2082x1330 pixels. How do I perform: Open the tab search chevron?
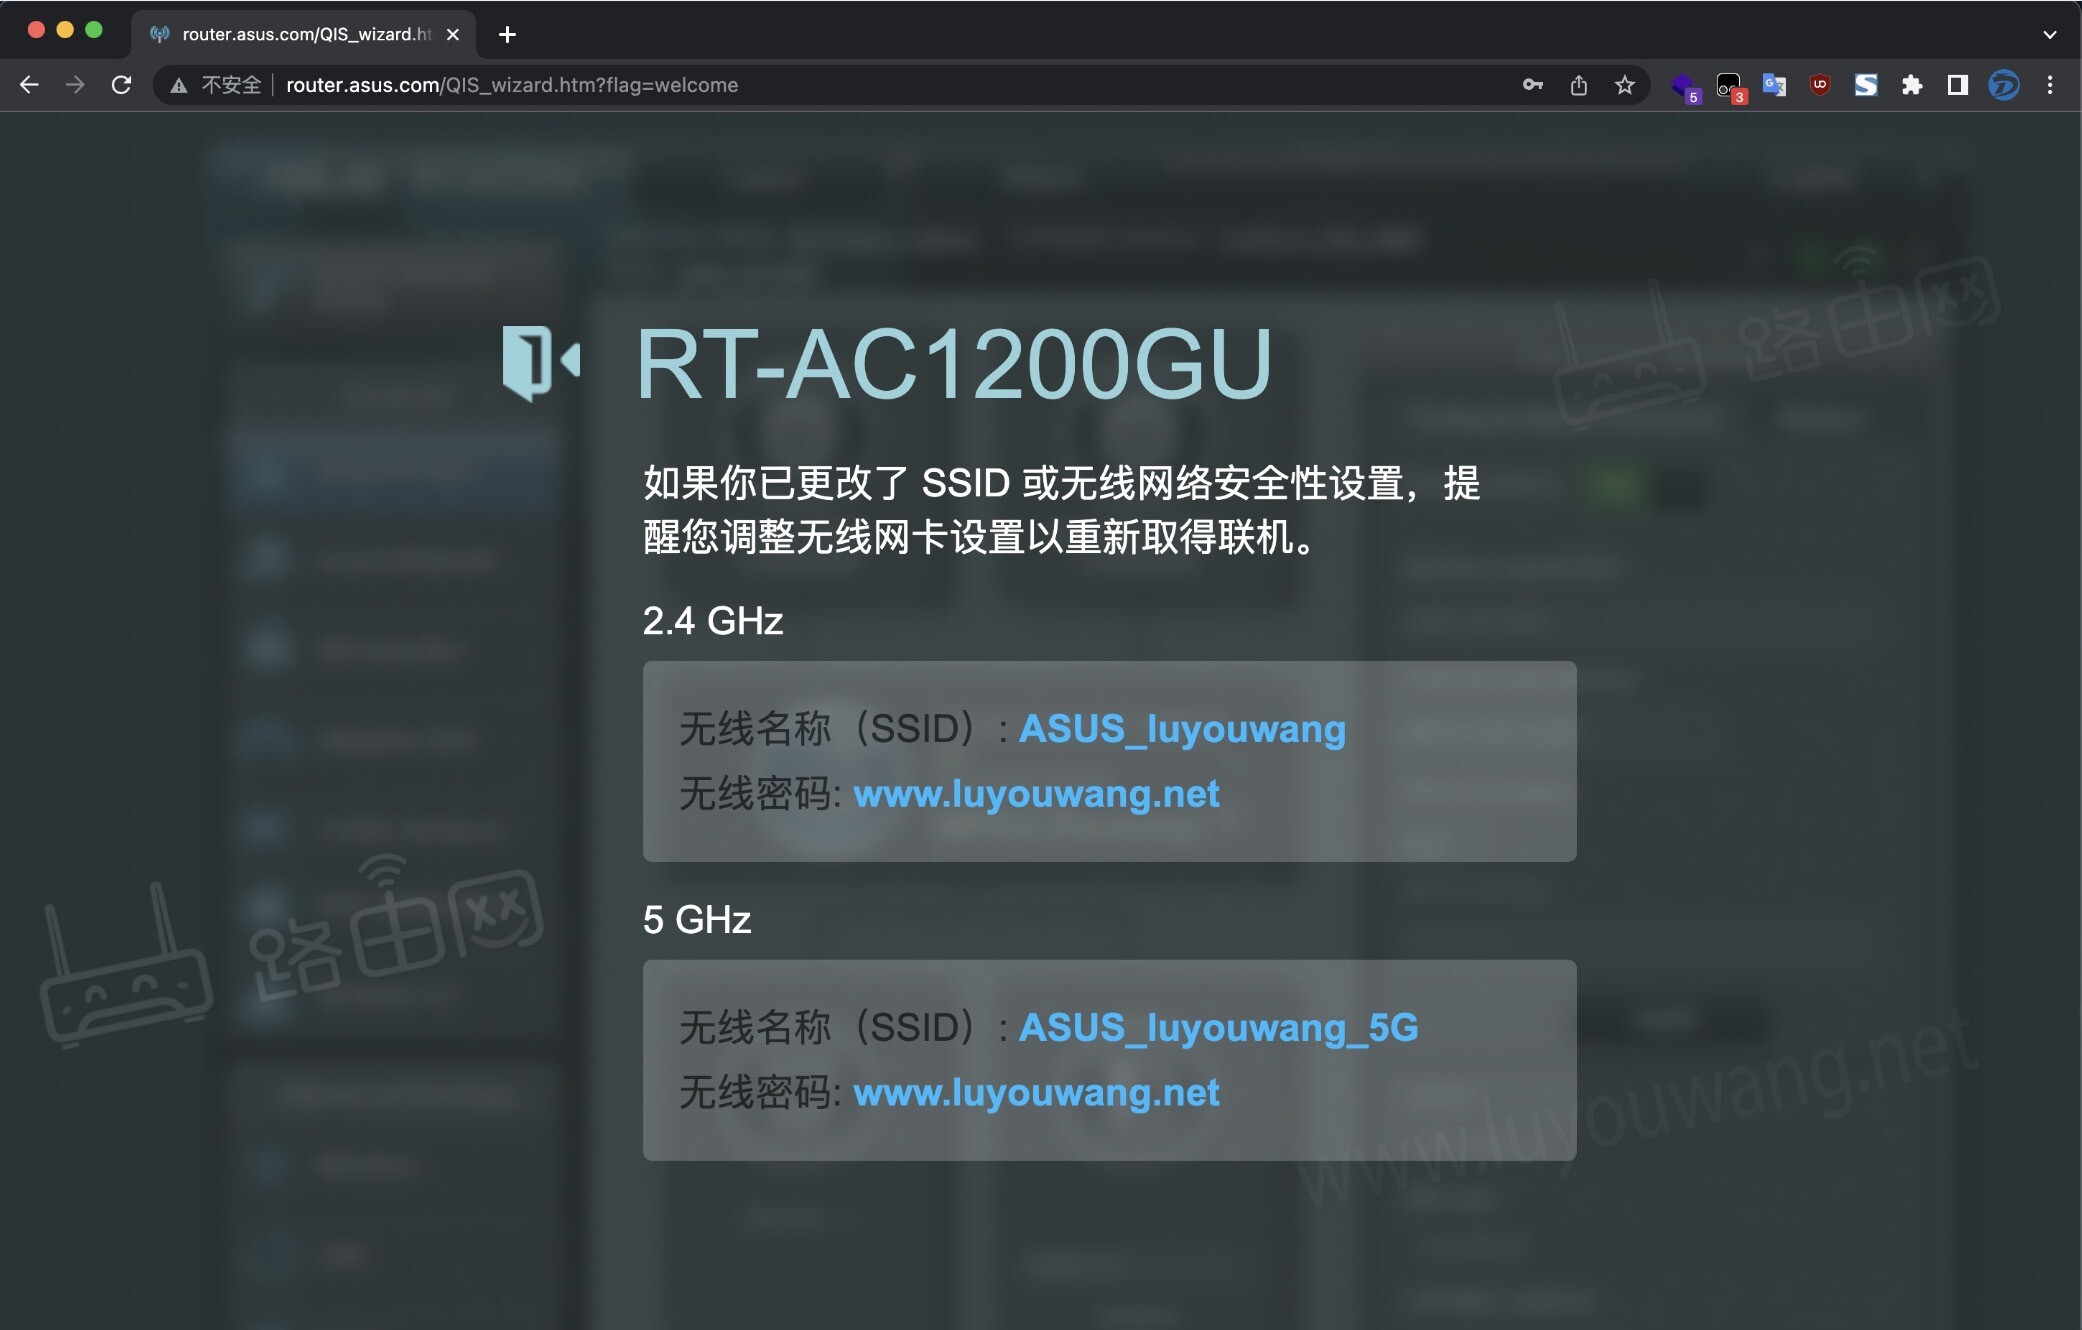tap(2051, 34)
